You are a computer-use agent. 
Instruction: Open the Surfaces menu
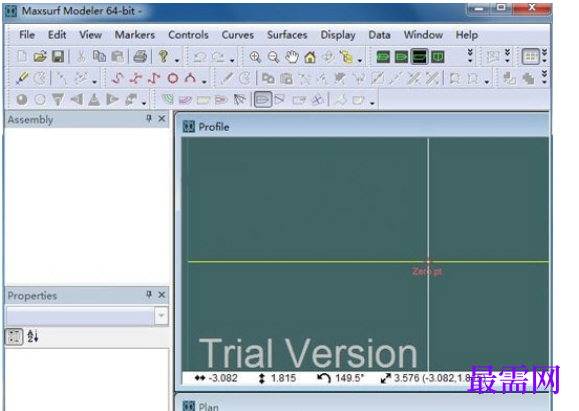click(x=287, y=35)
